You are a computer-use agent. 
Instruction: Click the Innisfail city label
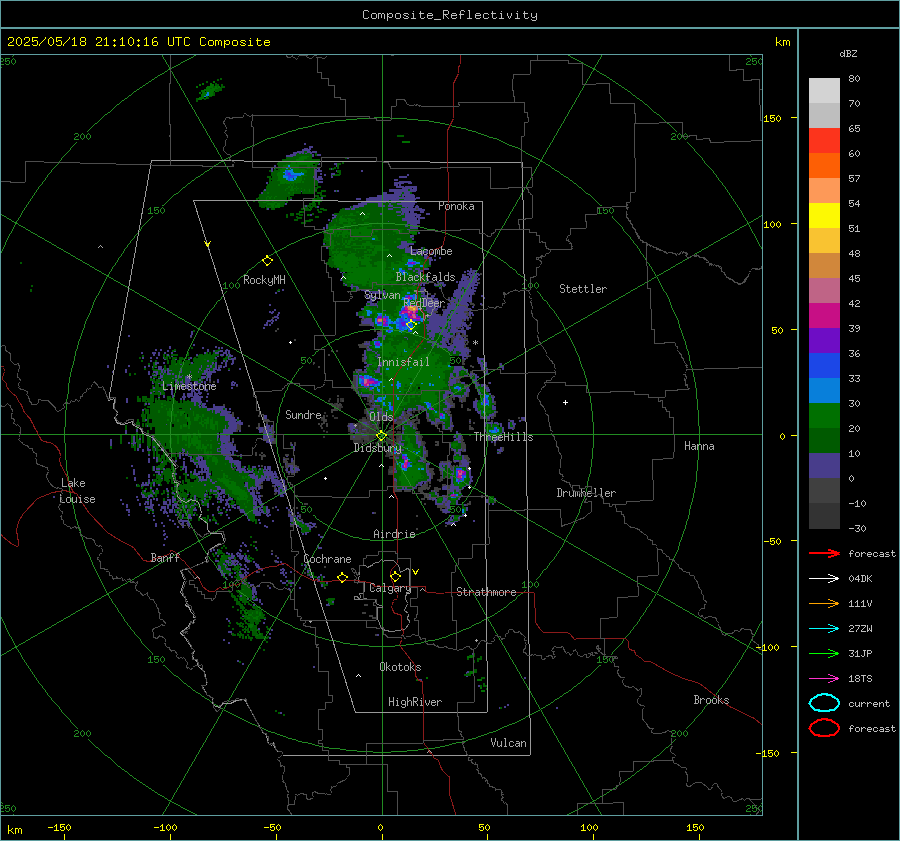pyautogui.click(x=403, y=362)
